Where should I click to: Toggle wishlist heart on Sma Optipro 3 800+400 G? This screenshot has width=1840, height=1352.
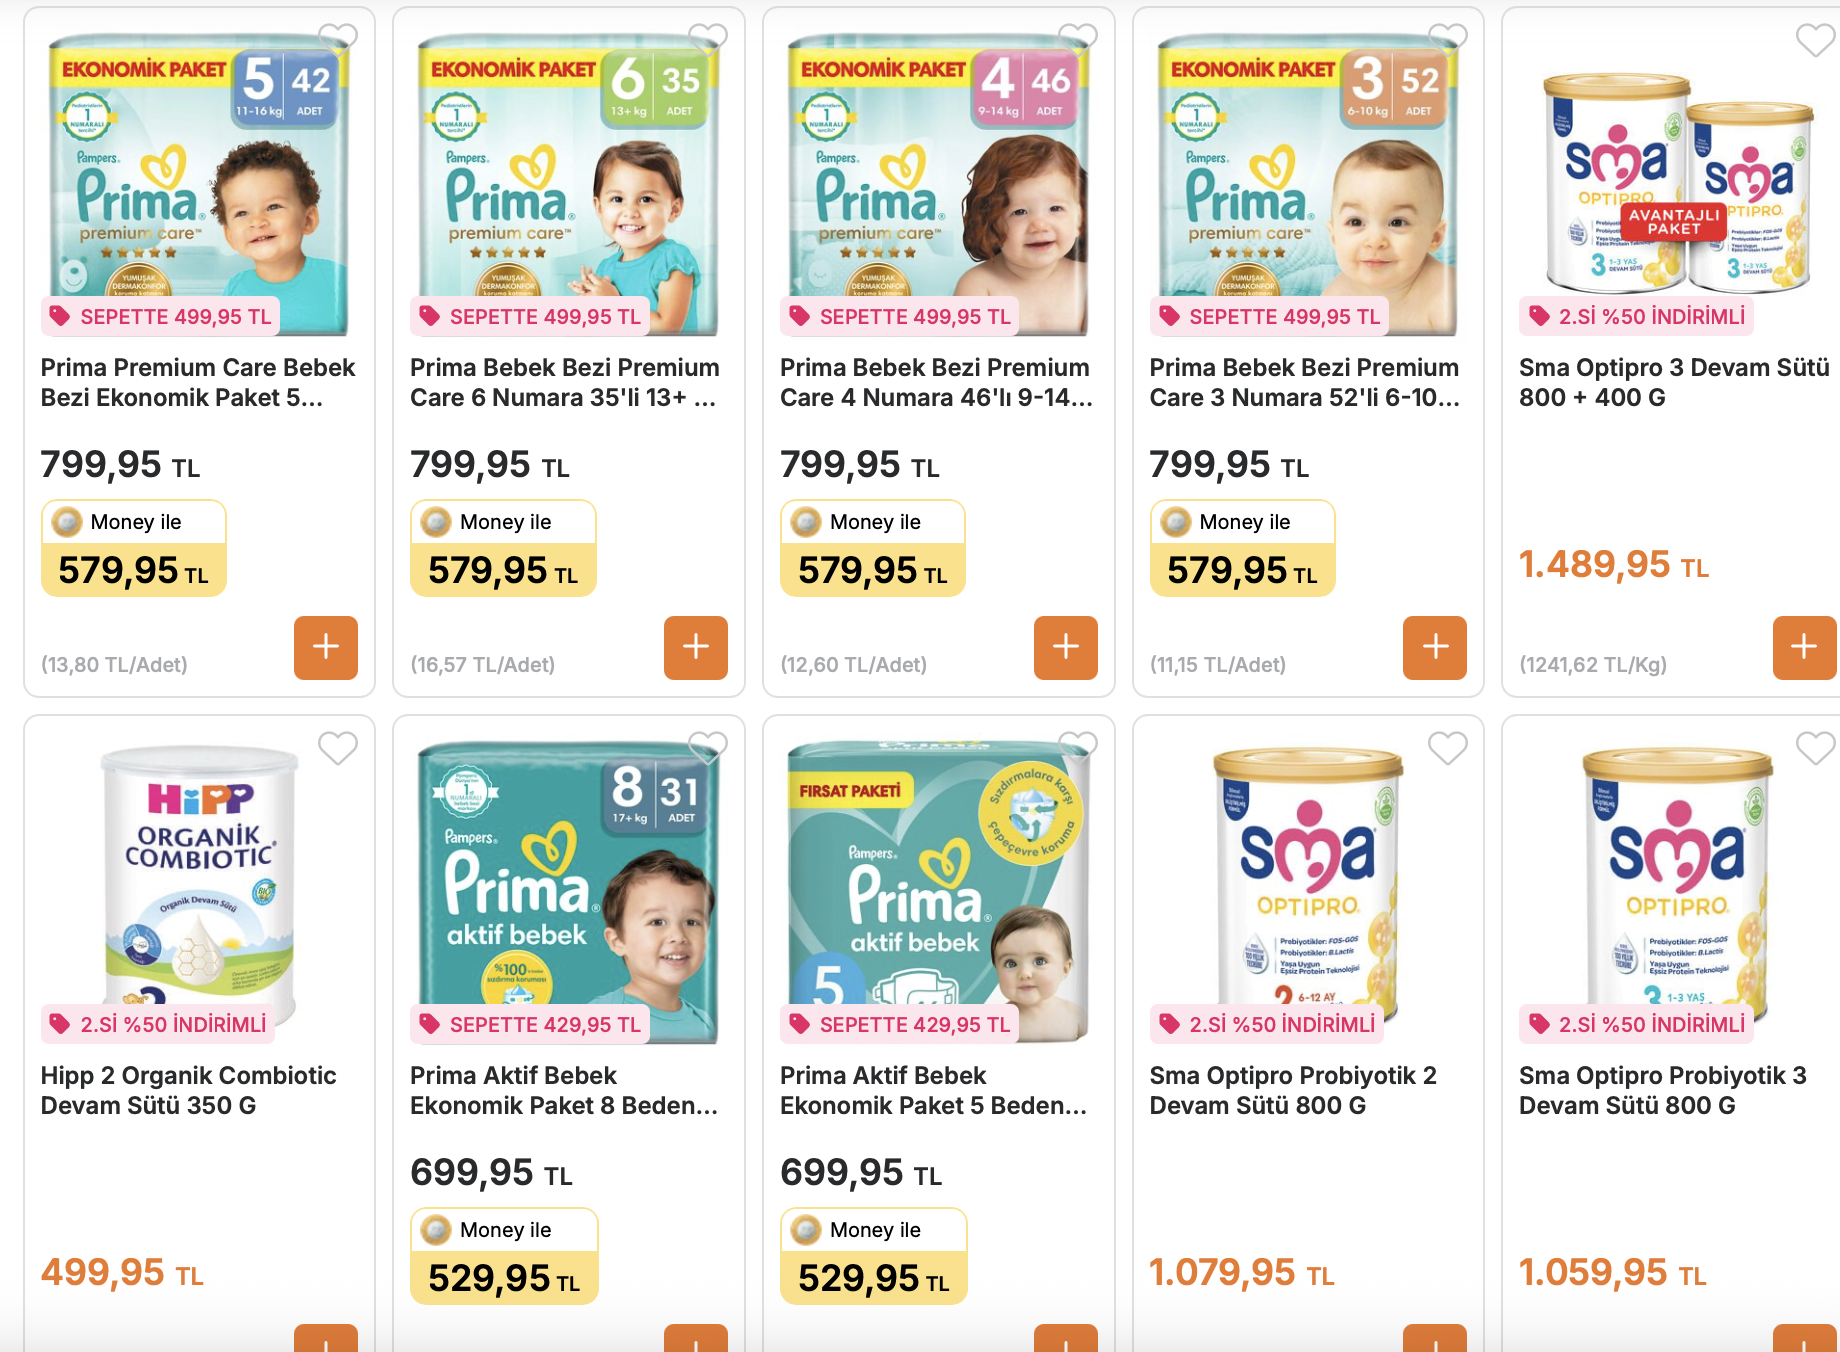(x=1815, y=40)
